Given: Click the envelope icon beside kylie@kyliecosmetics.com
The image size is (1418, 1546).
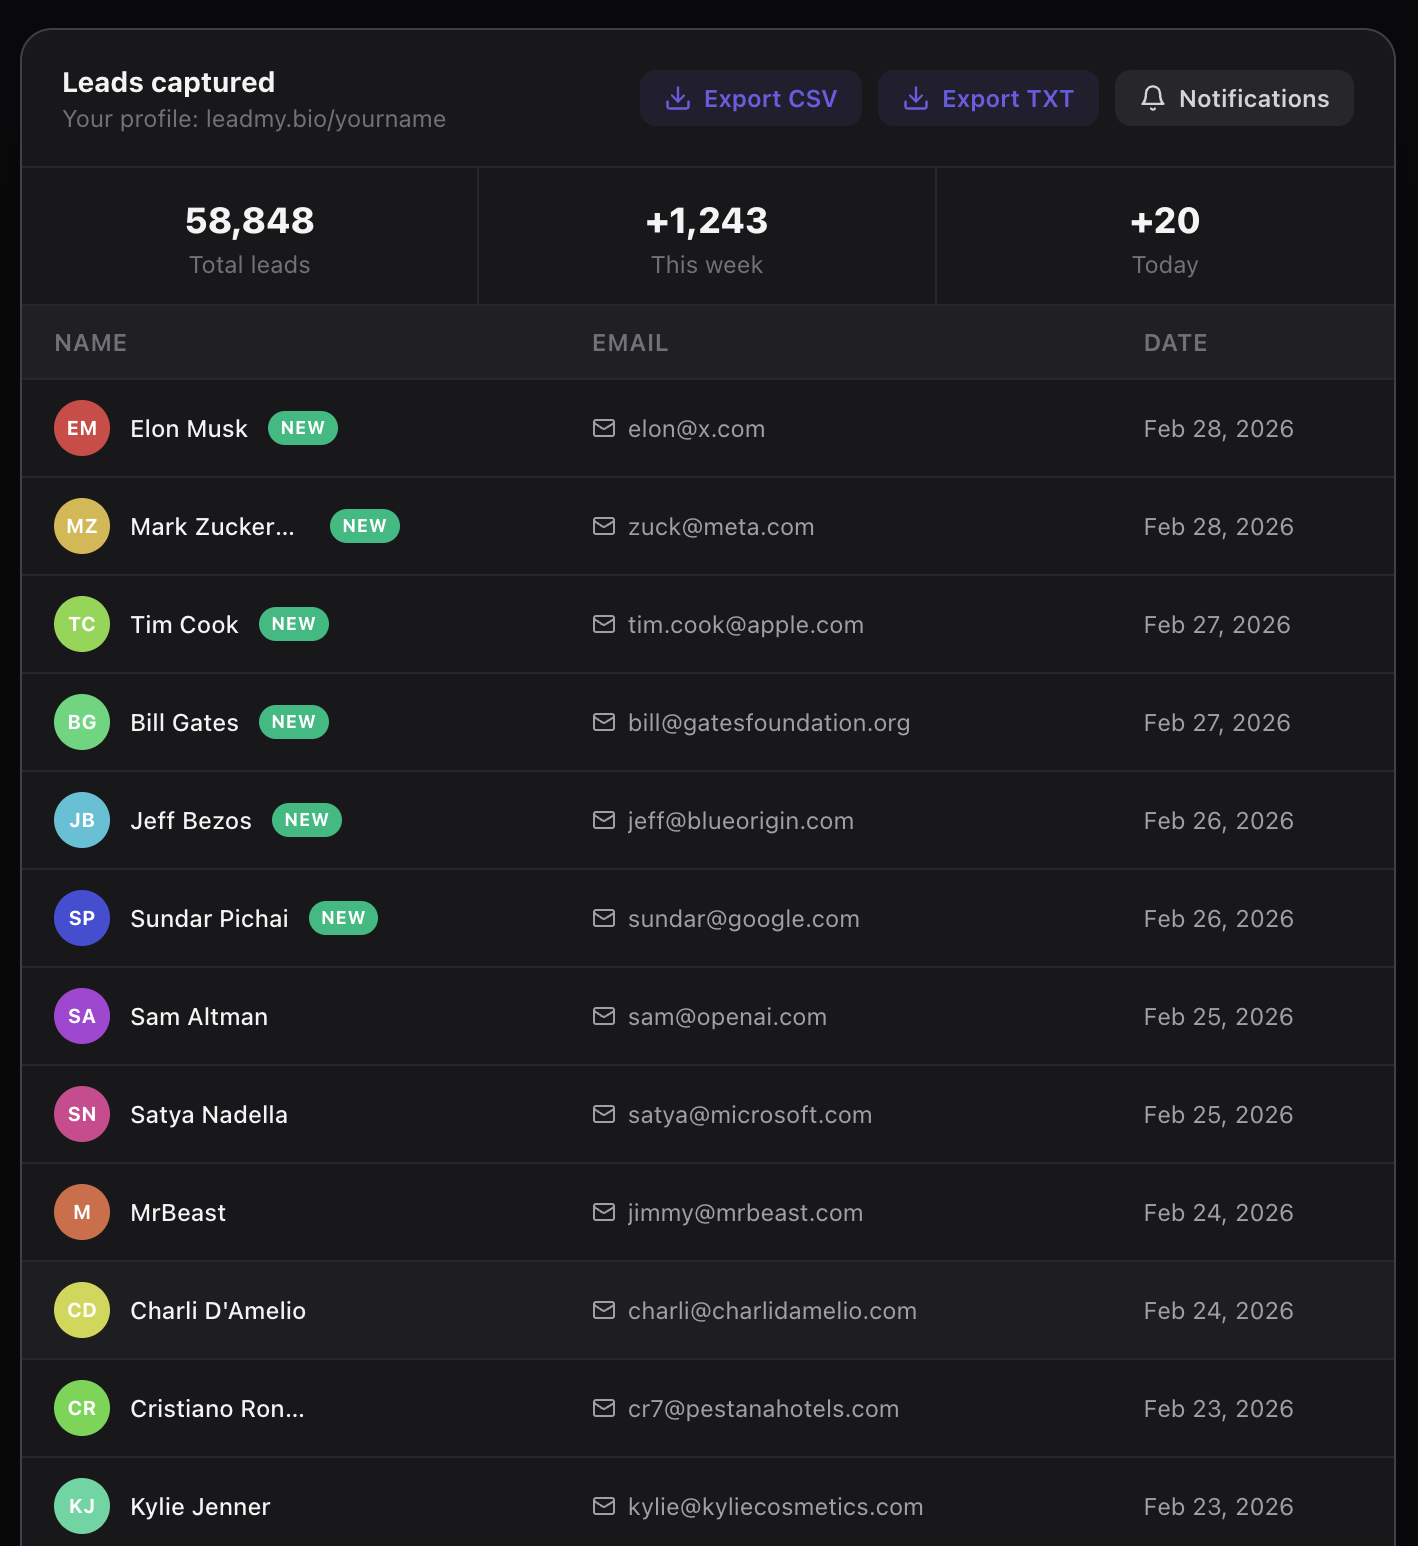Looking at the screenshot, I should point(604,1506).
